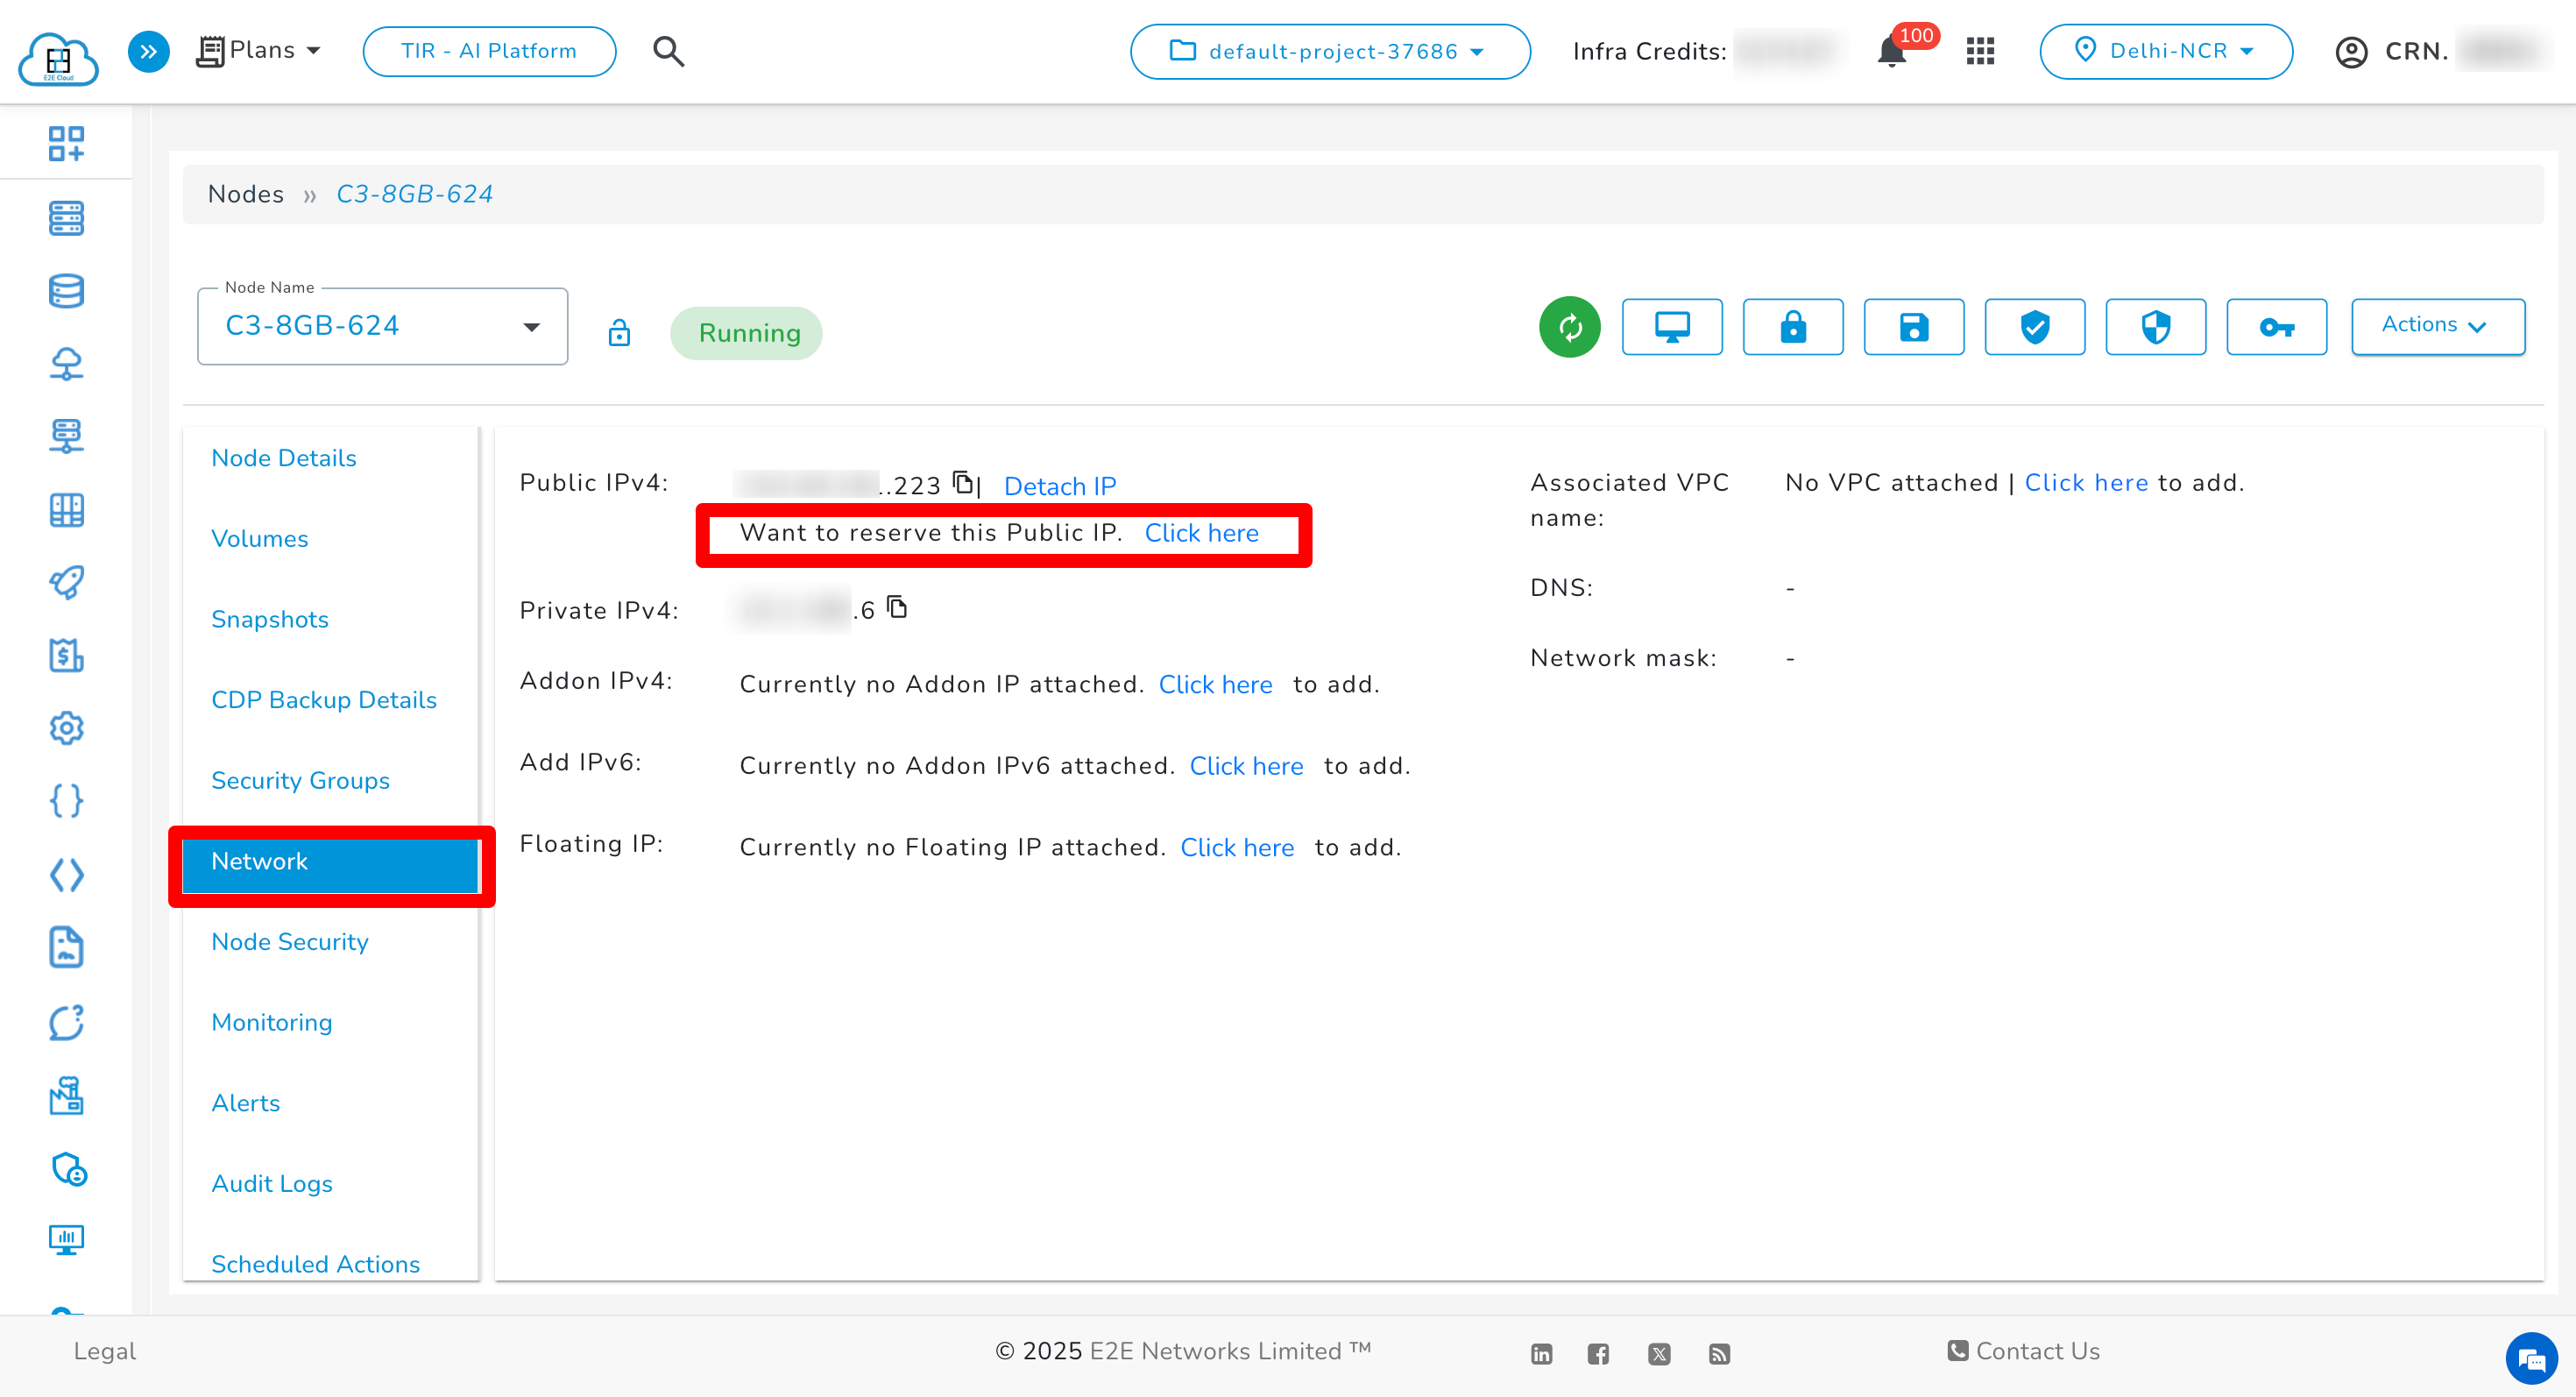Image resolution: width=2576 pixels, height=1397 pixels.
Task: Open X (Twitter) footer icon
Action: 1659,1354
